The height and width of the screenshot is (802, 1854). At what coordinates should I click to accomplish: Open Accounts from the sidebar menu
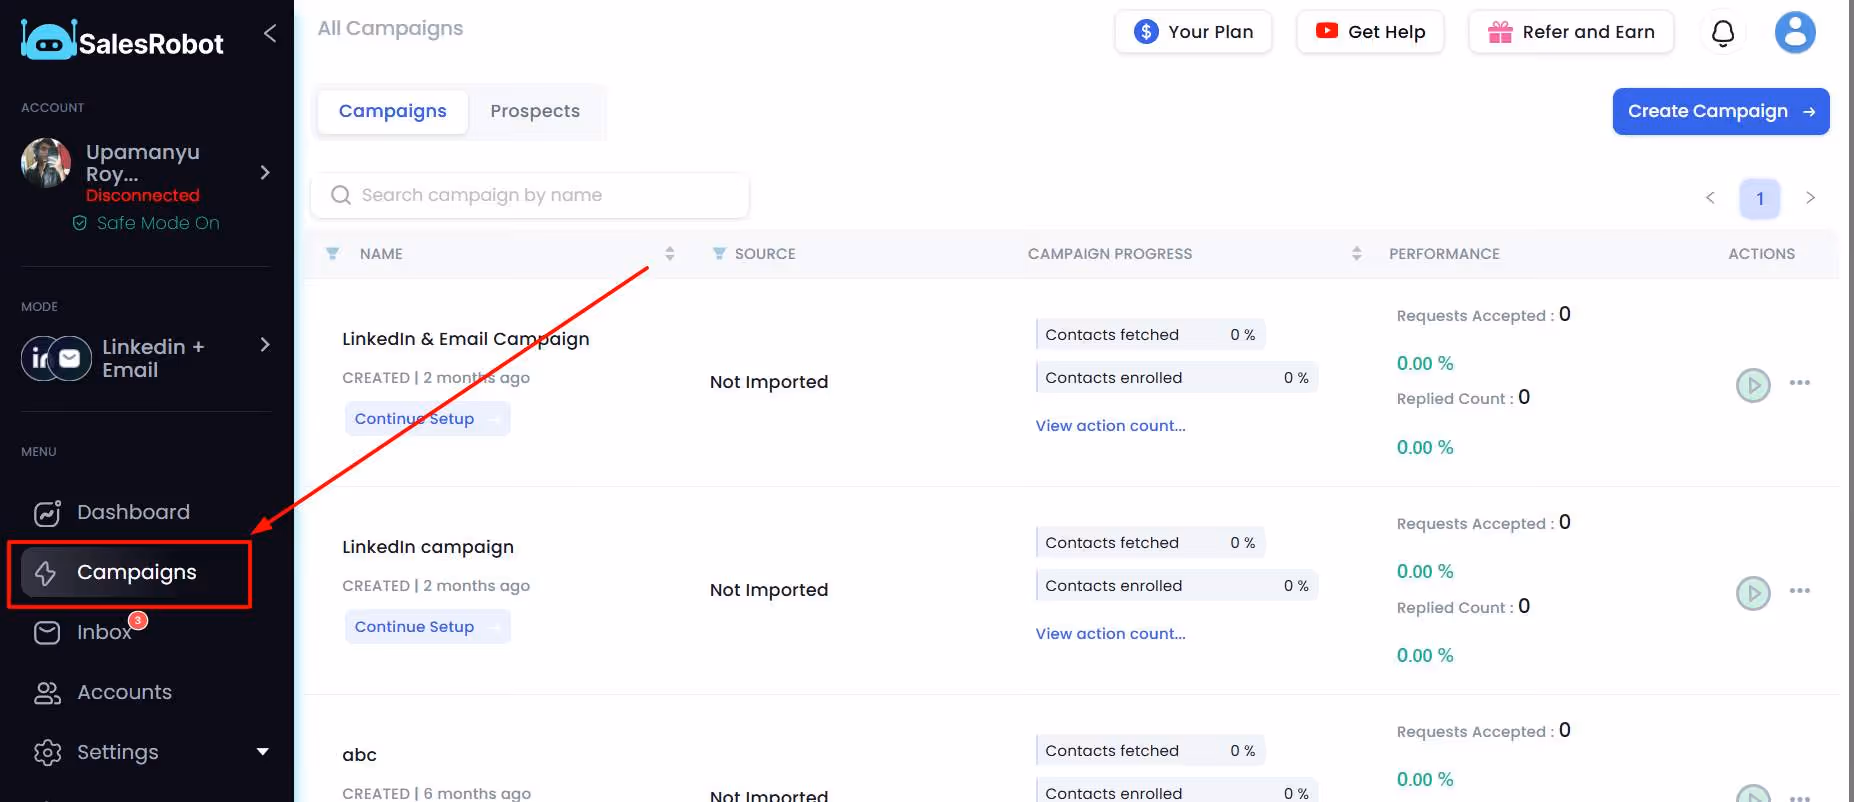click(124, 692)
